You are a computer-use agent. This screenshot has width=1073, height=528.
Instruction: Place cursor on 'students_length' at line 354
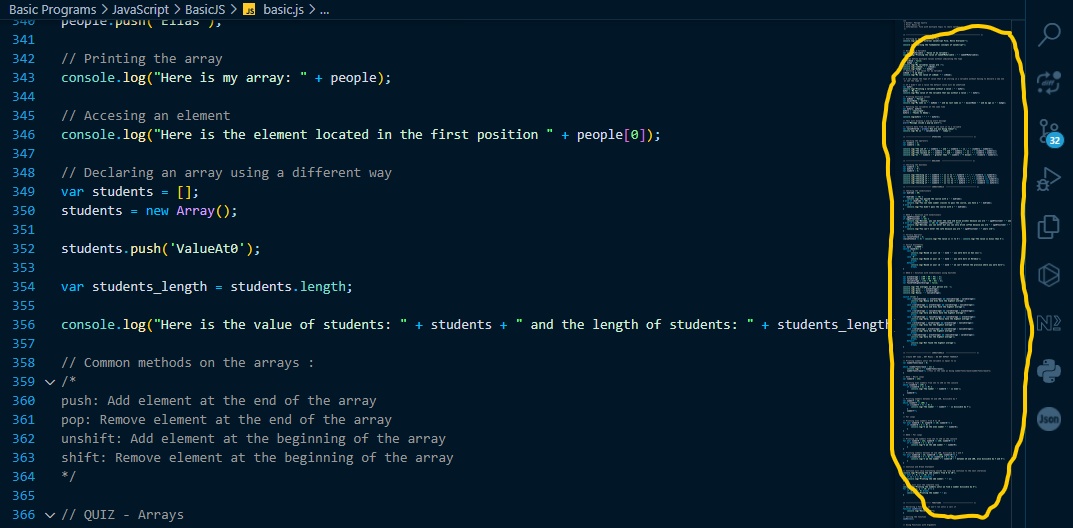(x=149, y=287)
